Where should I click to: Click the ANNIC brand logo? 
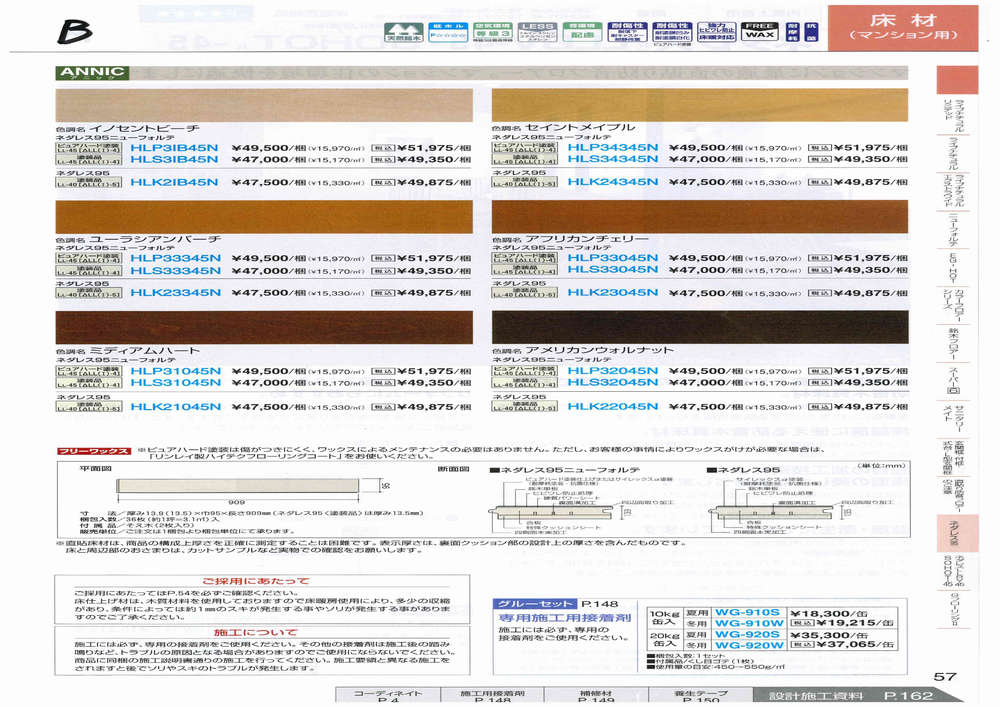pyautogui.click(x=92, y=73)
